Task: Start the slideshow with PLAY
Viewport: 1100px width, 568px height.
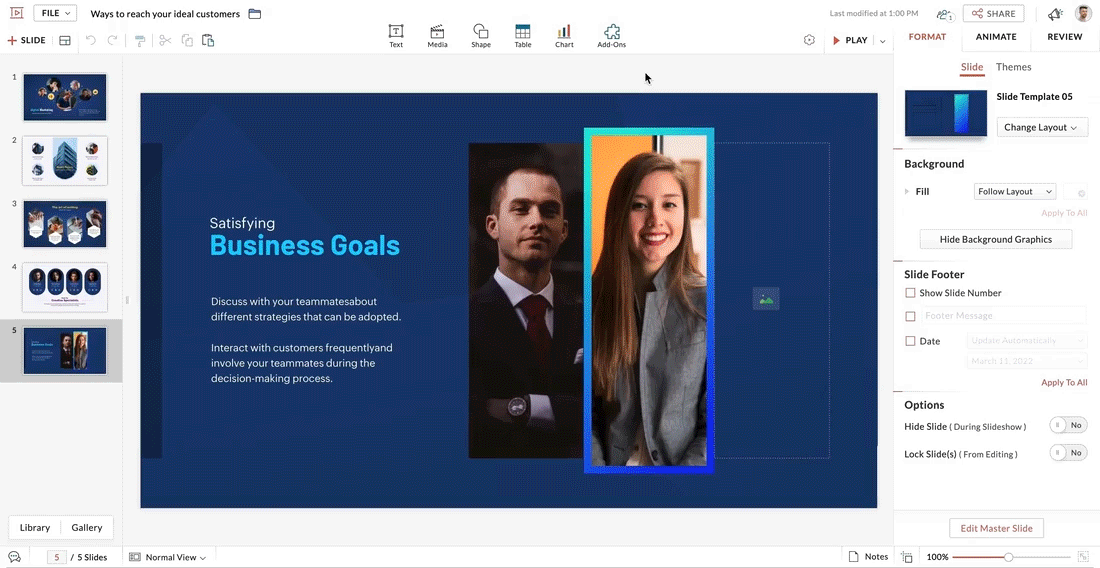Action: [x=850, y=41]
